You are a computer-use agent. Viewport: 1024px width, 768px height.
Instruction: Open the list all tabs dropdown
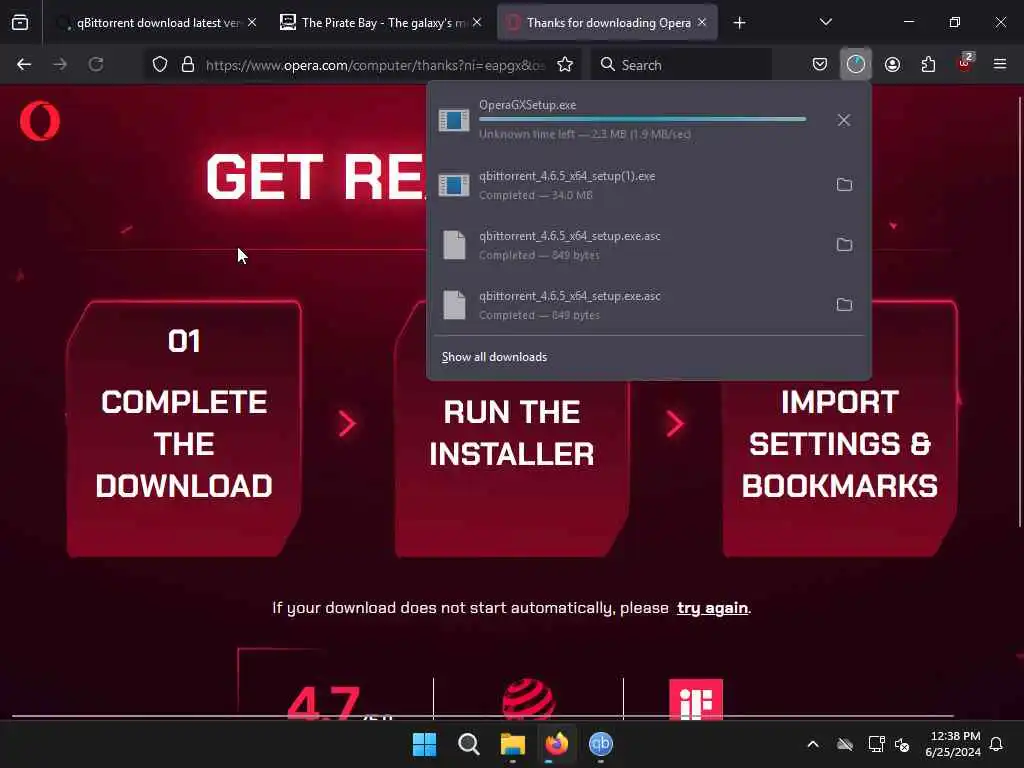[825, 23]
